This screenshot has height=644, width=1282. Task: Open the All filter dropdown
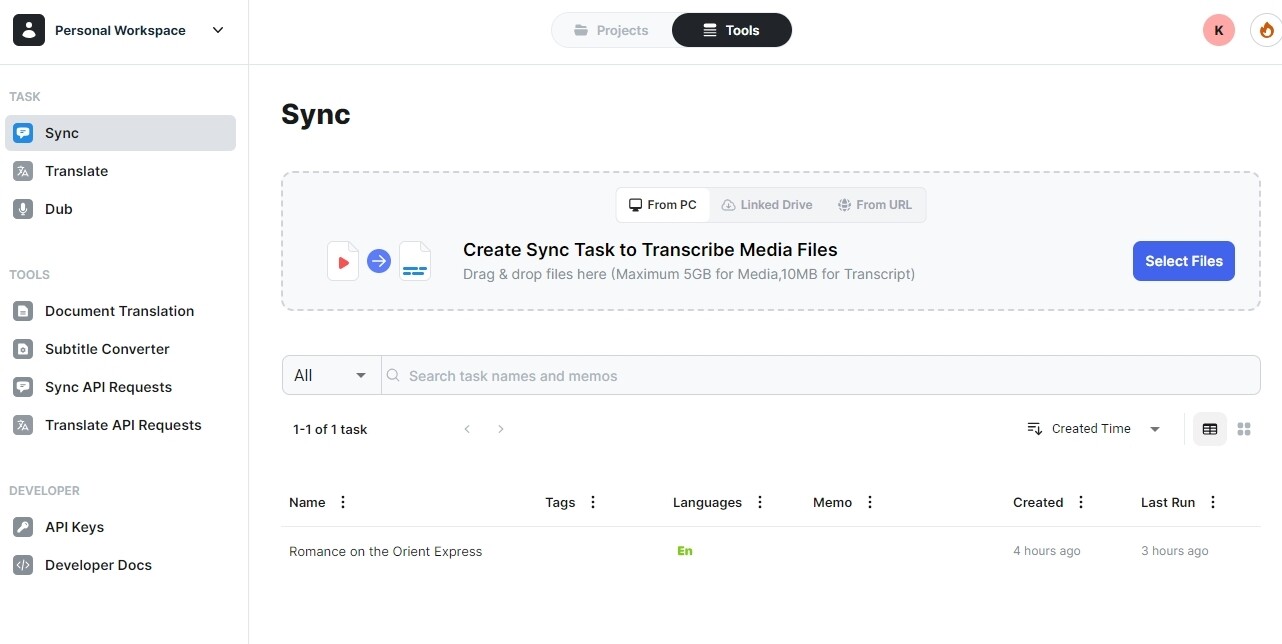(x=331, y=375)
